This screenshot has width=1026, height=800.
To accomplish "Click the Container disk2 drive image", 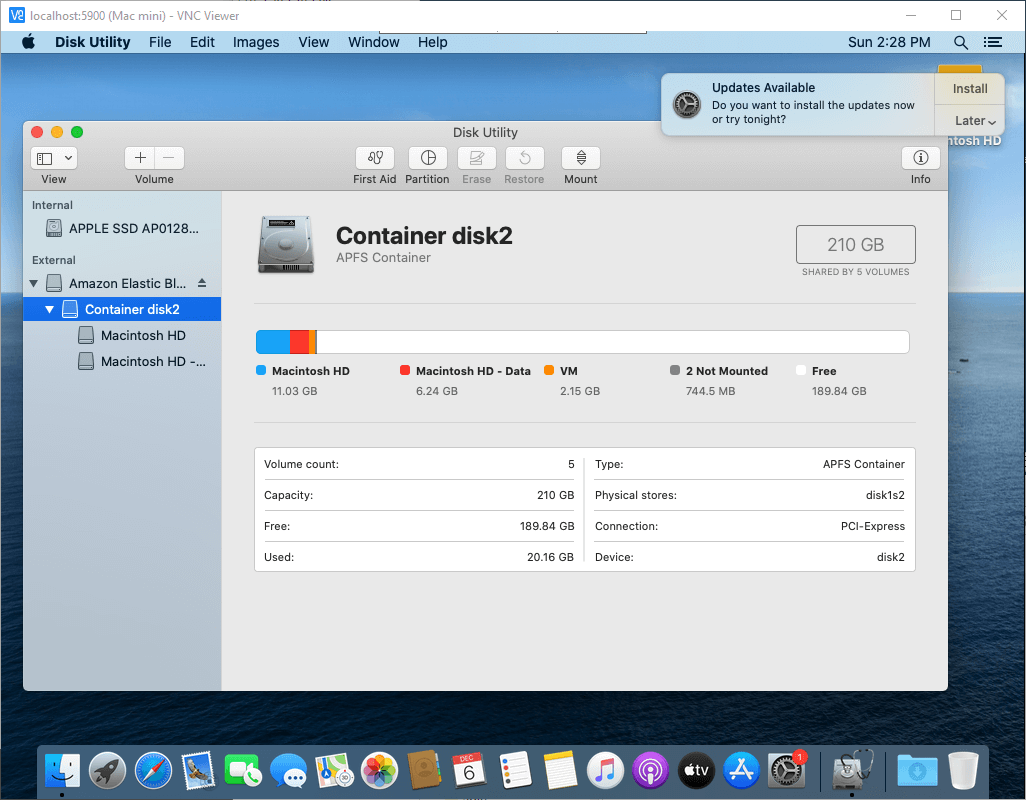I will [x=285, y=245].
